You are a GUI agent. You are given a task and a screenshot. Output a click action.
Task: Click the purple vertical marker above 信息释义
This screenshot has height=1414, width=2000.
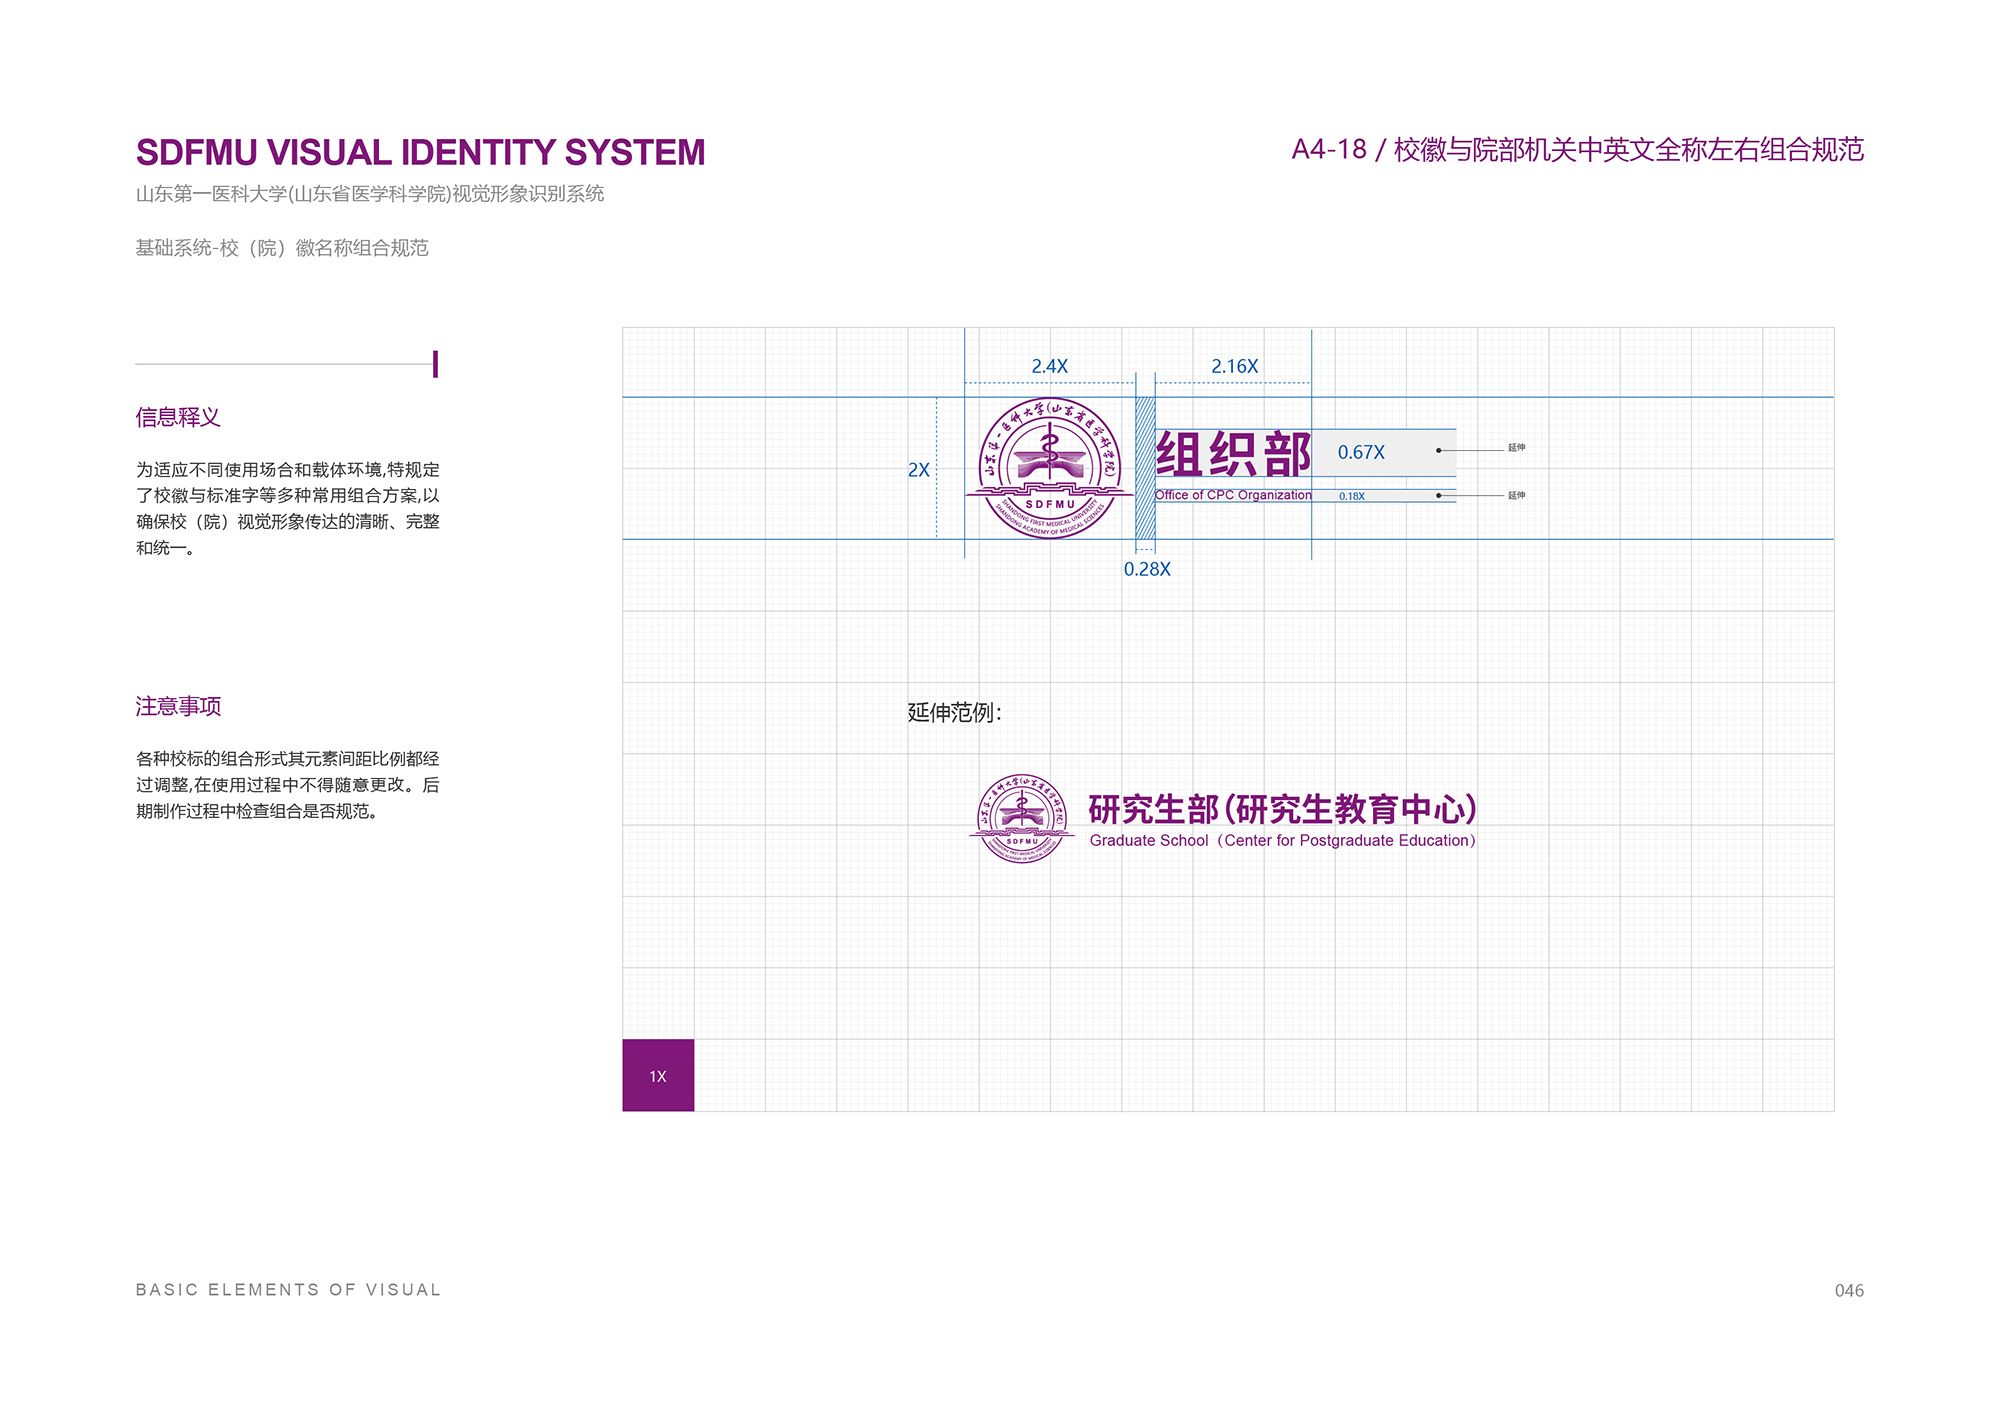pyautogui.click(x=435, y=364)
